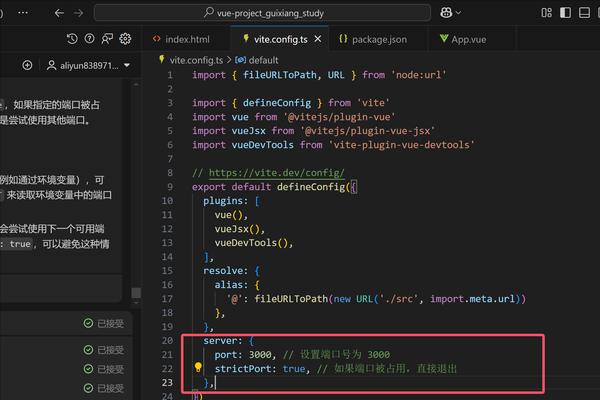The width and height of the screenshot is (600, 400).
Task: Click the 'fileURLToPath' call on line 17
Action: click(x=291, y=299)
